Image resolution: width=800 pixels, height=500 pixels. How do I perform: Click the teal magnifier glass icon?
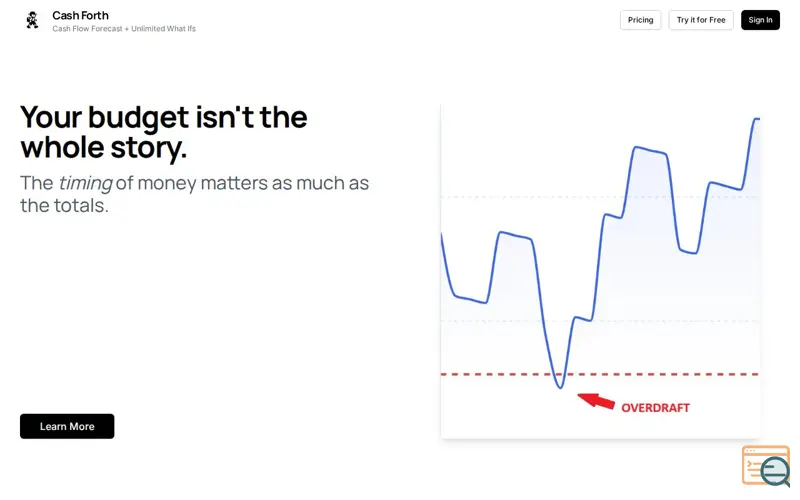pos(776,471)
